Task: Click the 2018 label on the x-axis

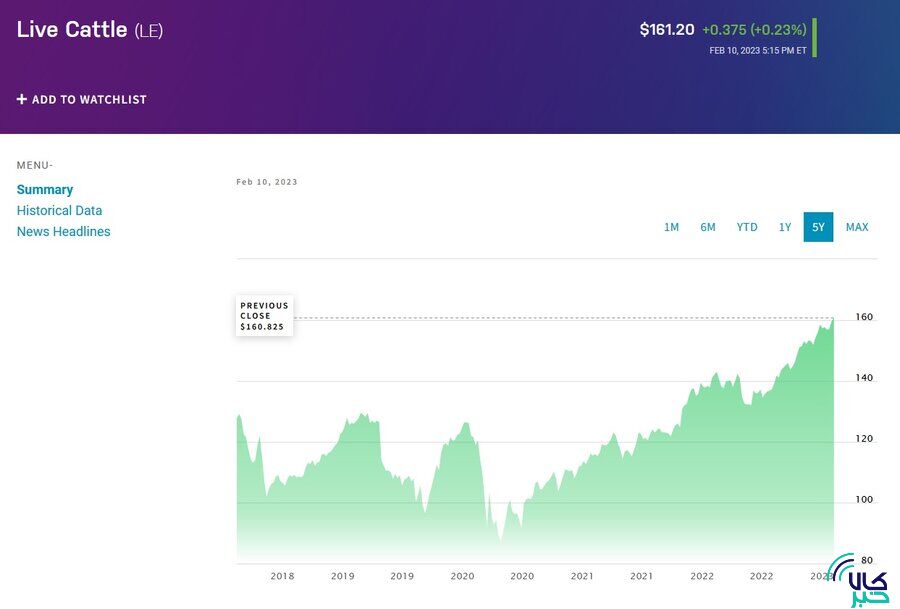Action: pyautogui.click(x=282, y=576)
